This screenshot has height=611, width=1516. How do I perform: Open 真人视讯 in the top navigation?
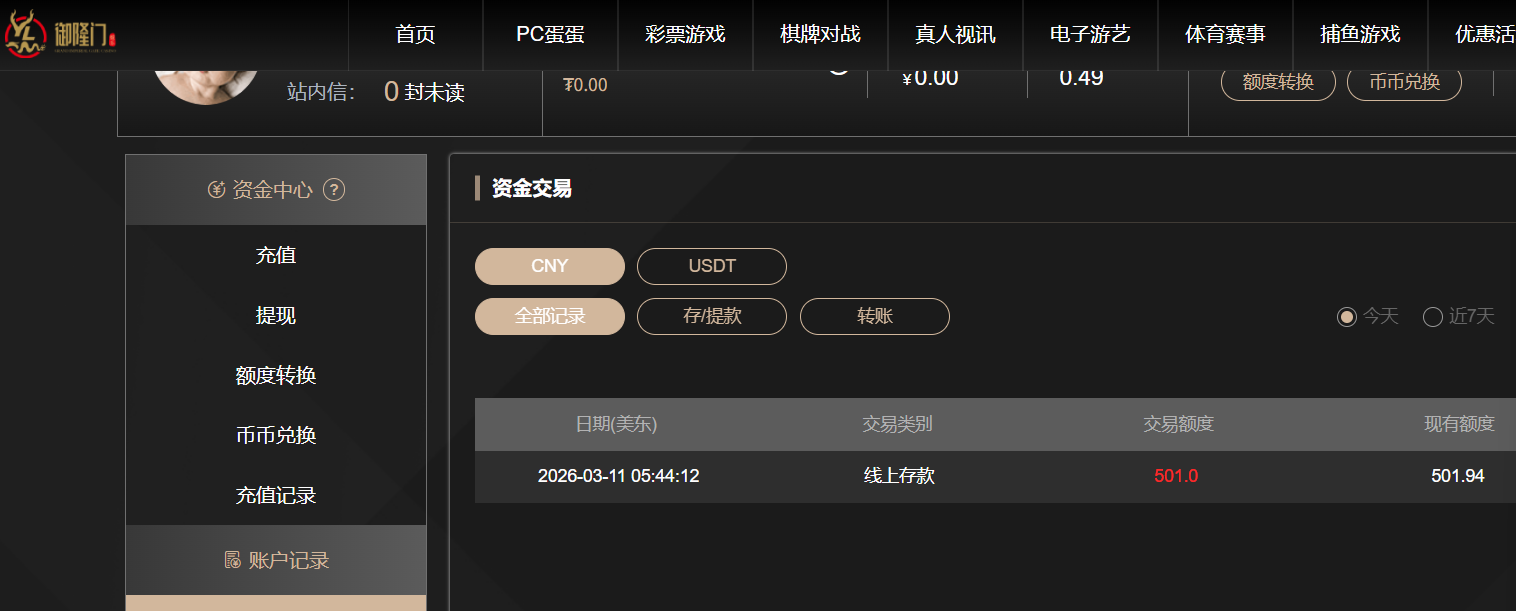point(955,34)
